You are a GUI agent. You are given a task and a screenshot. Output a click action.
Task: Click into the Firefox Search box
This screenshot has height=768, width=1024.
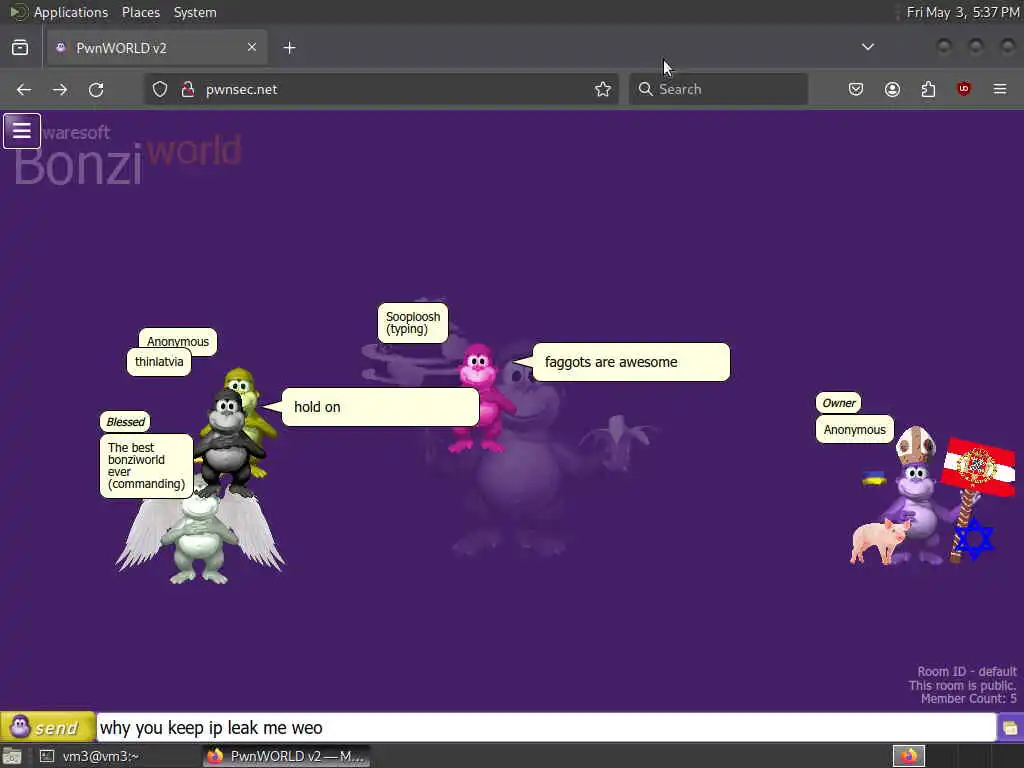point(718,89)
